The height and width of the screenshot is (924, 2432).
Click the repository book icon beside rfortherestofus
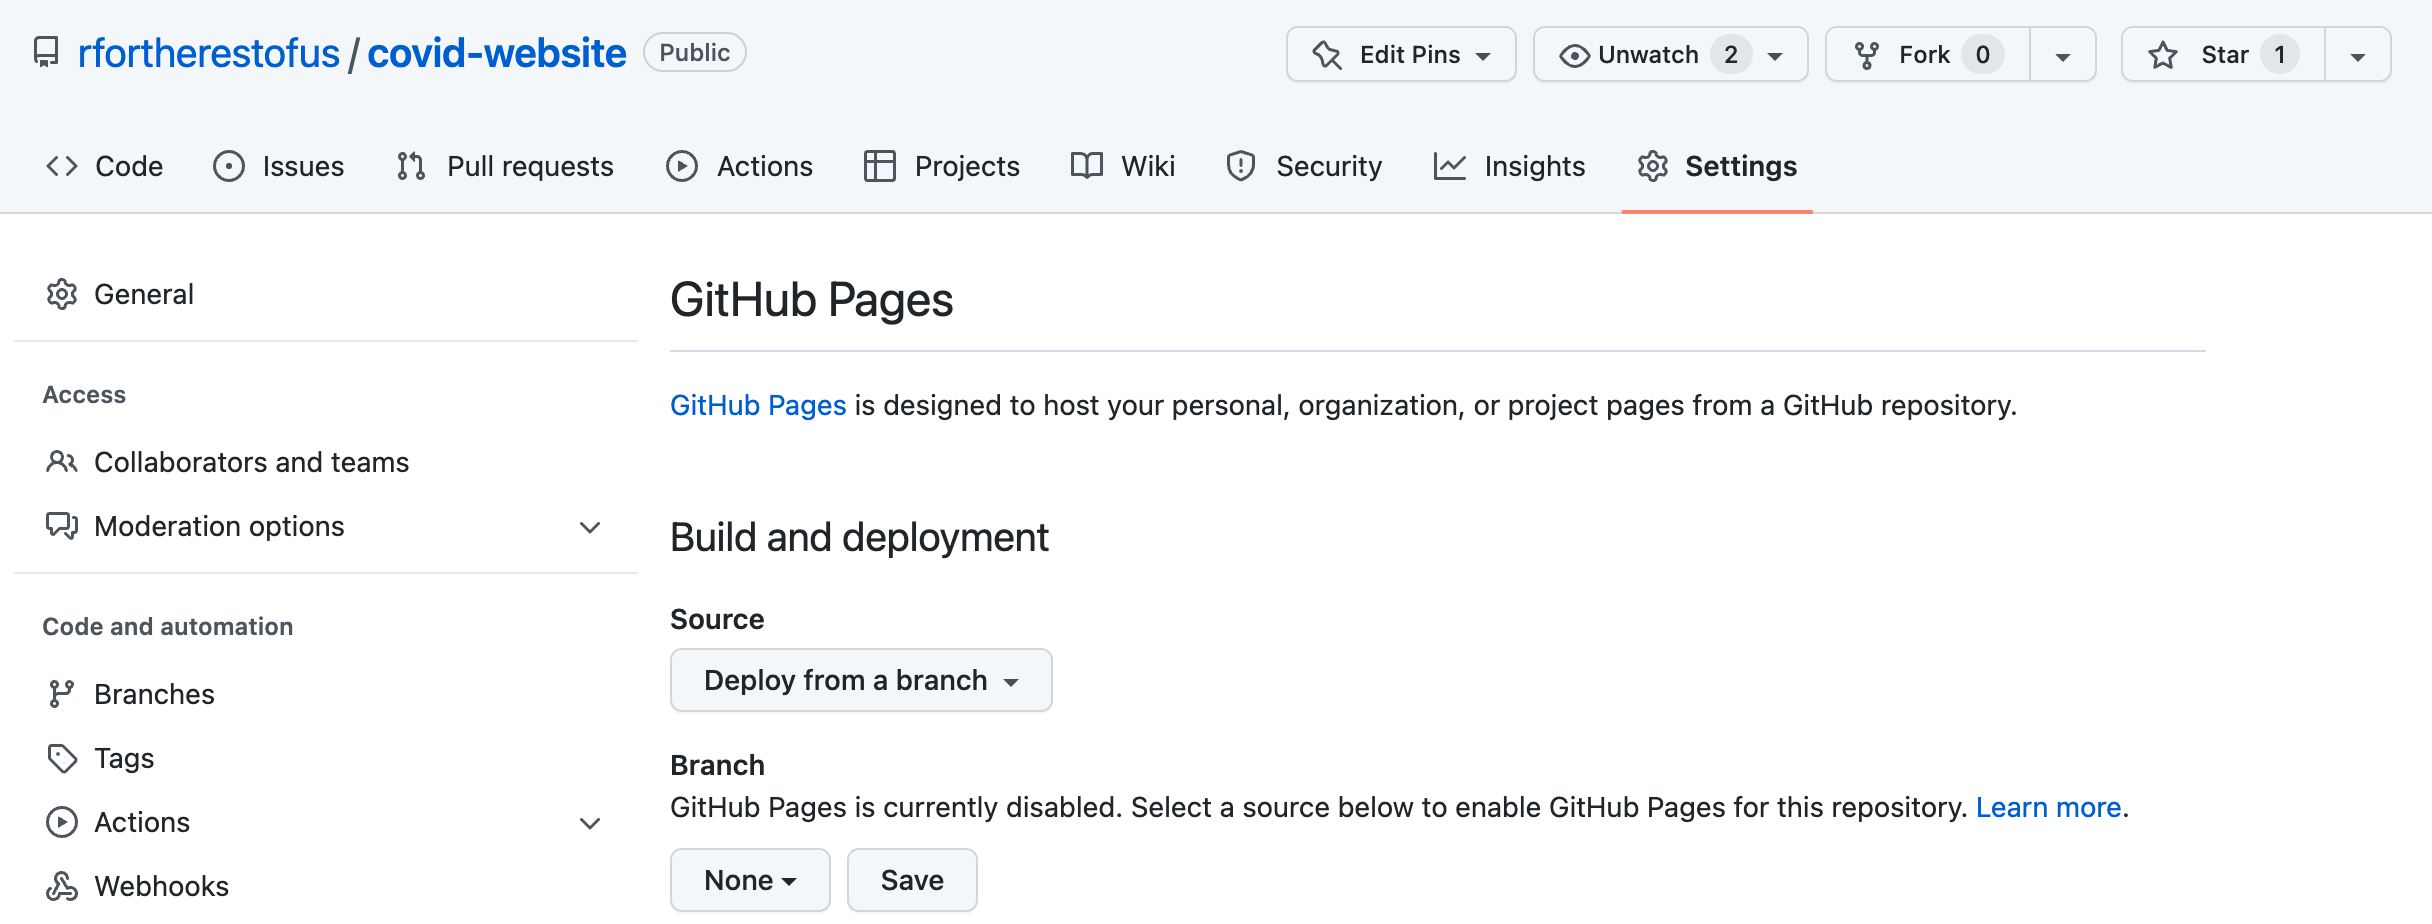[47, 52]
